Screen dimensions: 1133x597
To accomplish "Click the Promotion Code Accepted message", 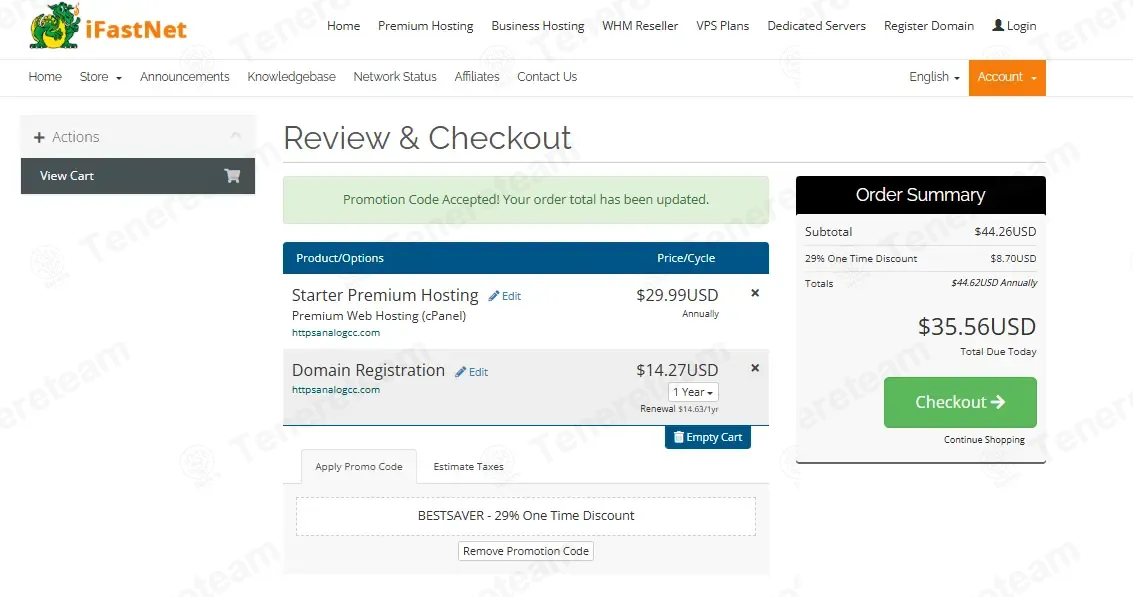I will (526, 199).
